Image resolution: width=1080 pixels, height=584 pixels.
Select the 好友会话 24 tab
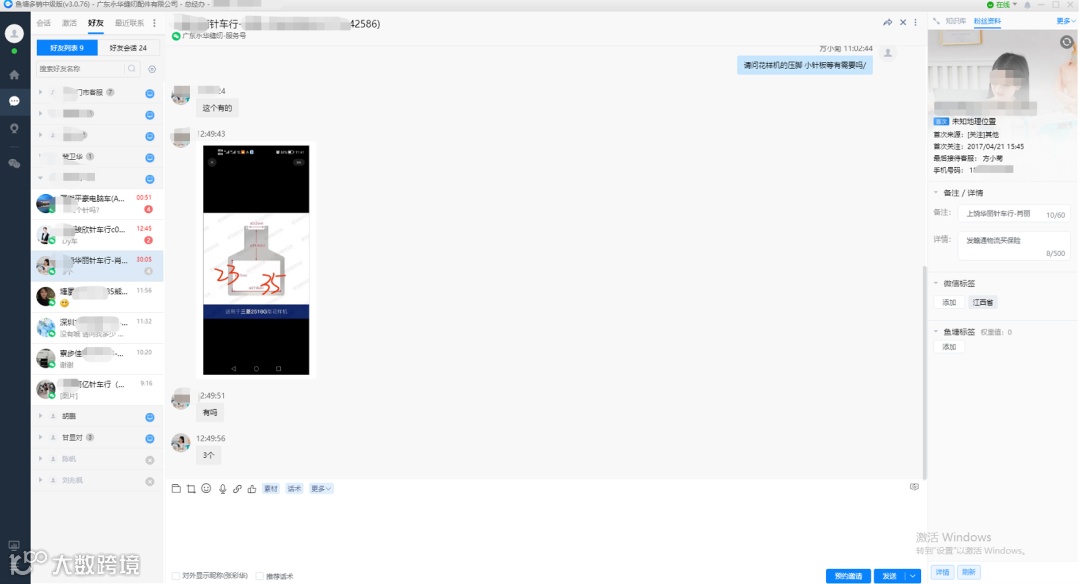[128, 48]
